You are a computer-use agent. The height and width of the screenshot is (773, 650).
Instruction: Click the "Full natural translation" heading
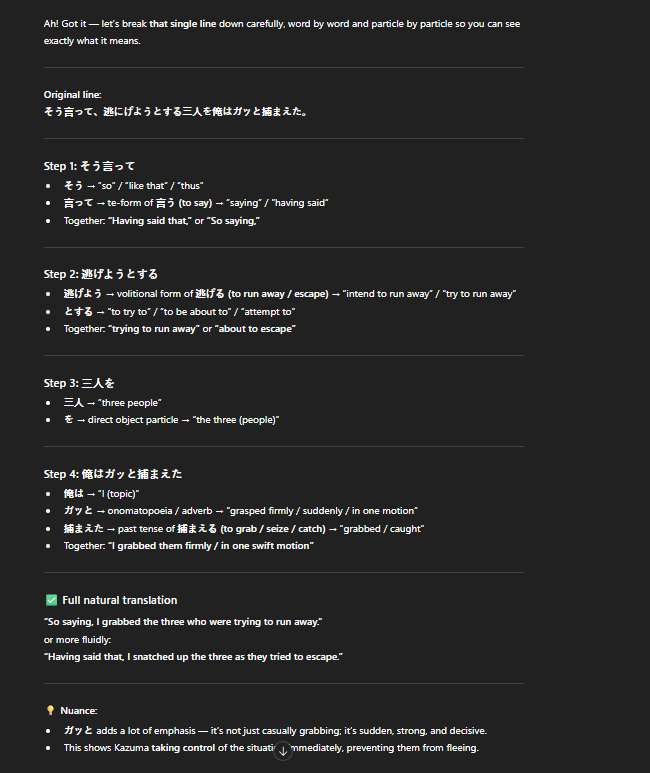(120, 600)
